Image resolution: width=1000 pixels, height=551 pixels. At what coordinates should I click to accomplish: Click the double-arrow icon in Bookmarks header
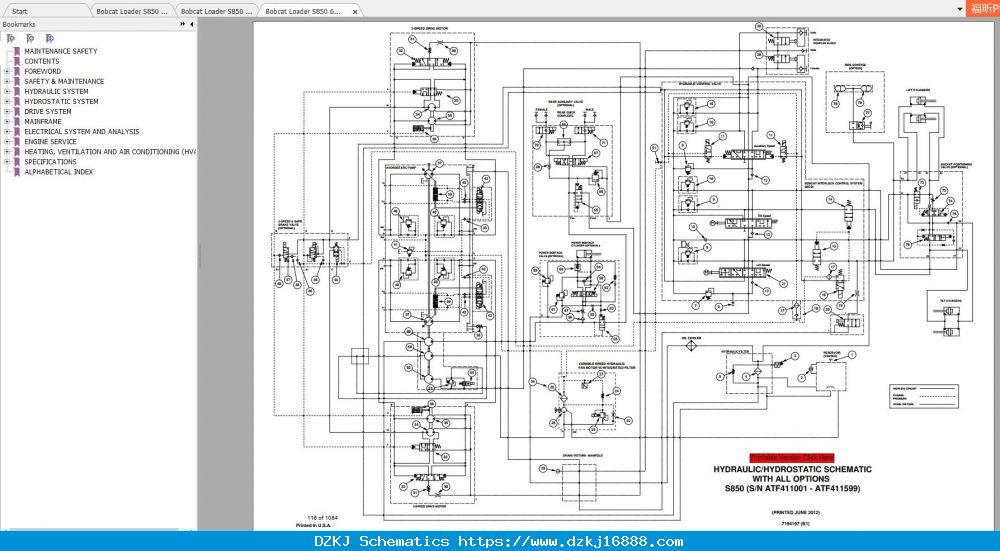[x=182, y=24]
